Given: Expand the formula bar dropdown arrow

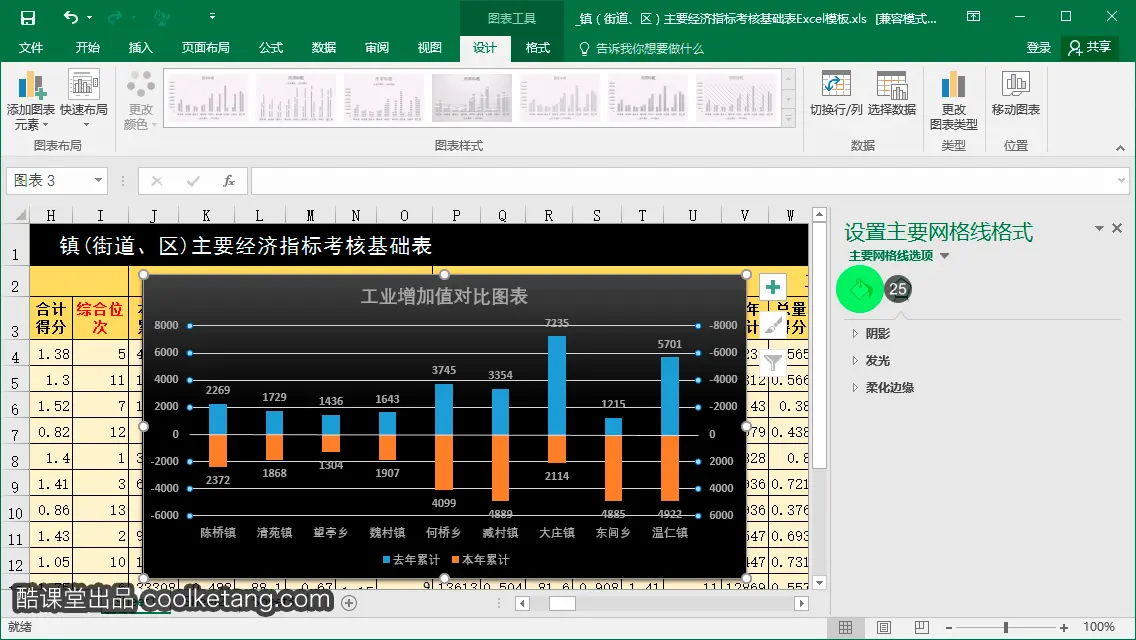Looking at the screenshot, I should tap(1122, 180).
